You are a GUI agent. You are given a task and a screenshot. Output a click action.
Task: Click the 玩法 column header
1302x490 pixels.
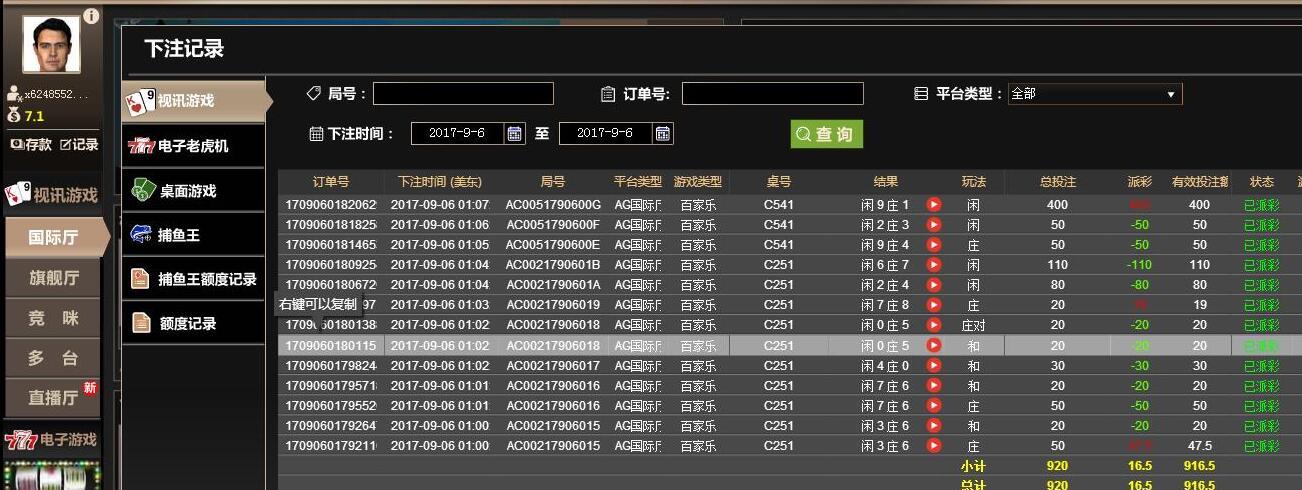(x=974, y=182)
